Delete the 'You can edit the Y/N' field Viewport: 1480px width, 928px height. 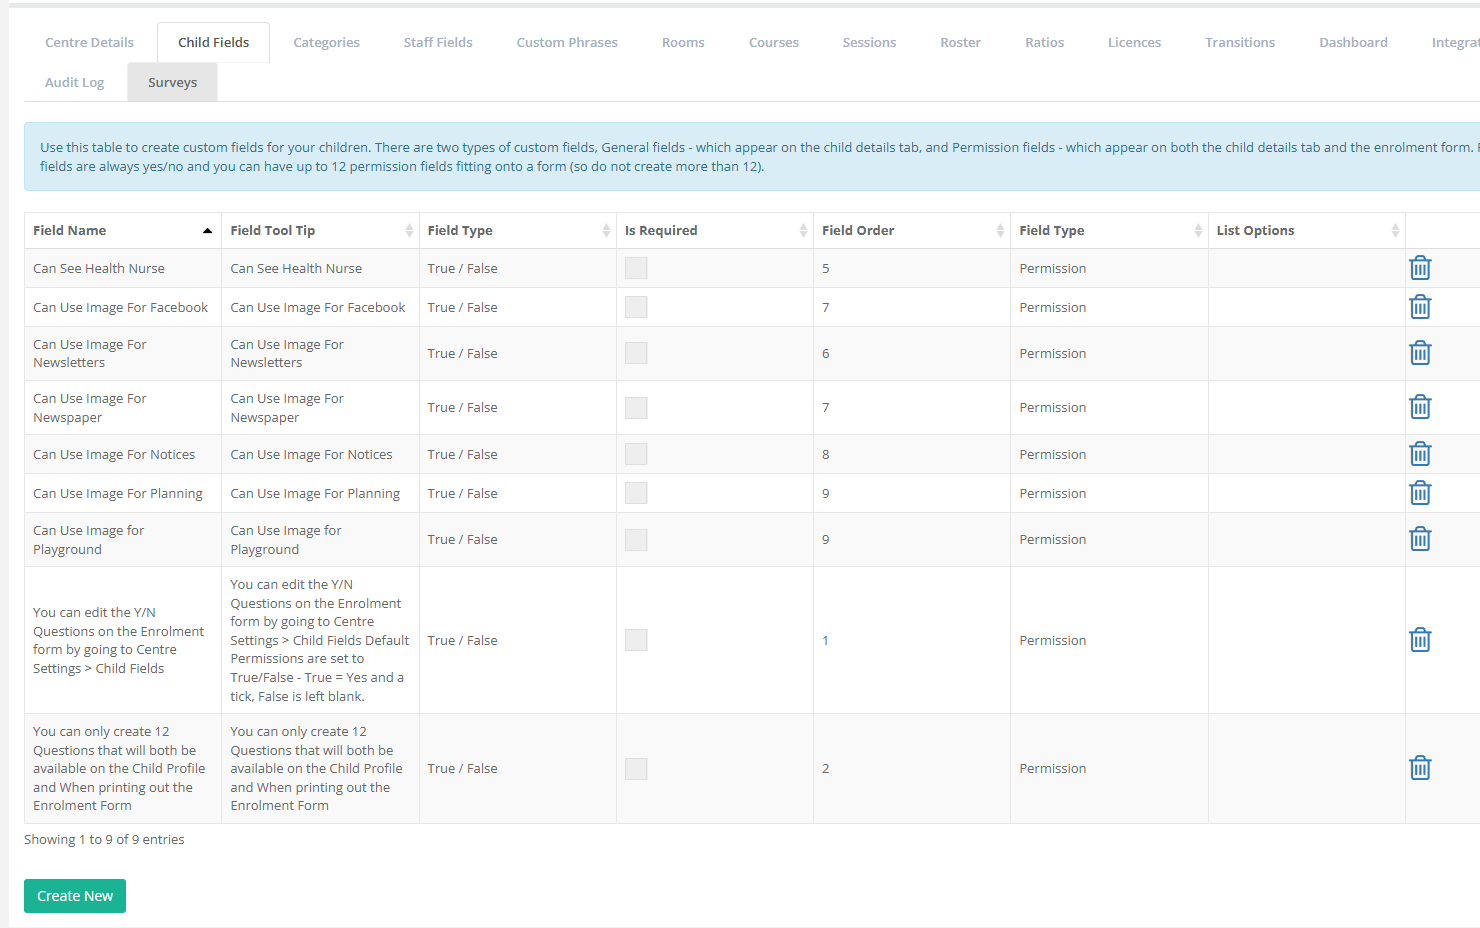[x=1420, y=640]
